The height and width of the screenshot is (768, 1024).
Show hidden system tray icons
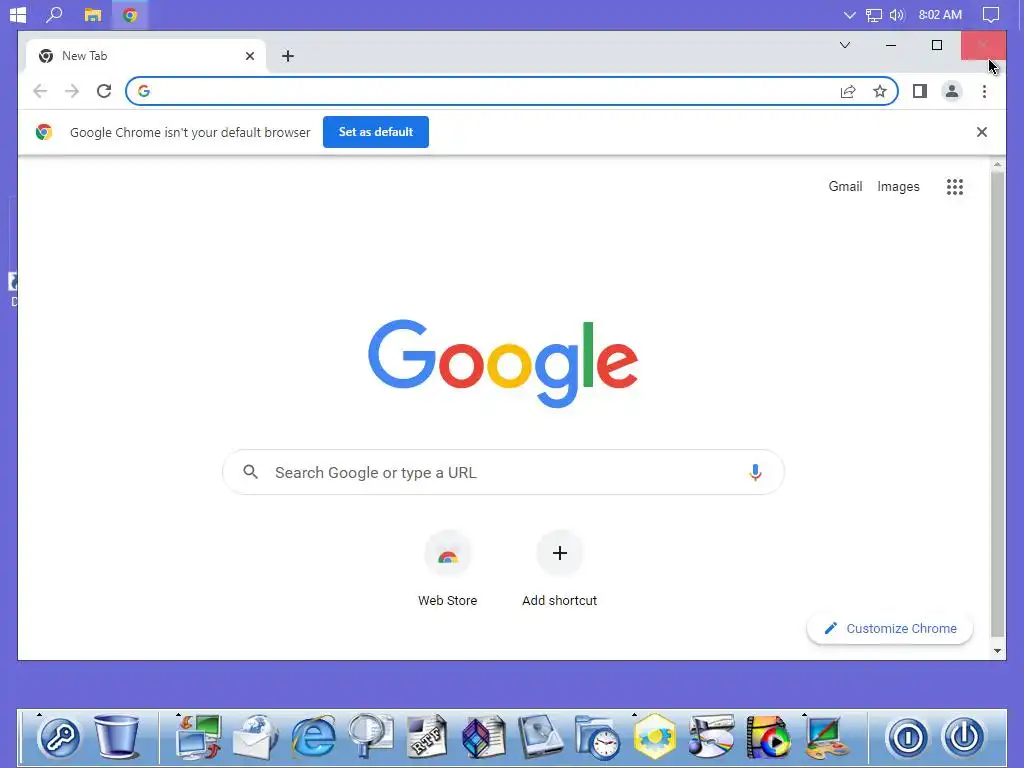(850, 14)
